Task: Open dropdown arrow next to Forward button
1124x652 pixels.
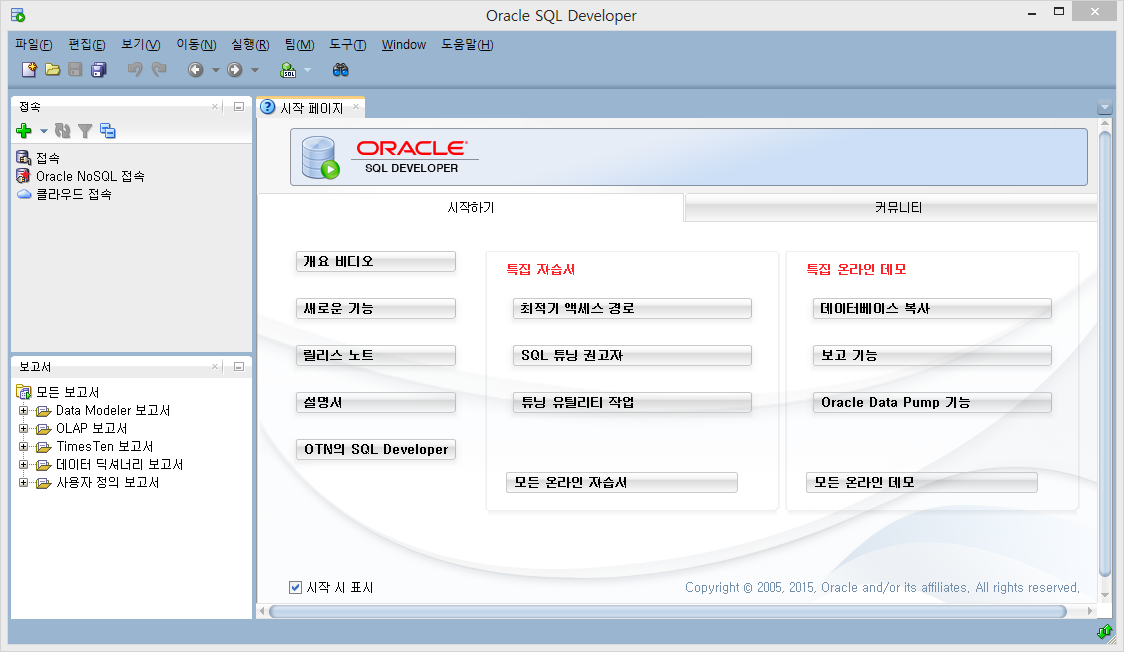Action: point(254,70)
